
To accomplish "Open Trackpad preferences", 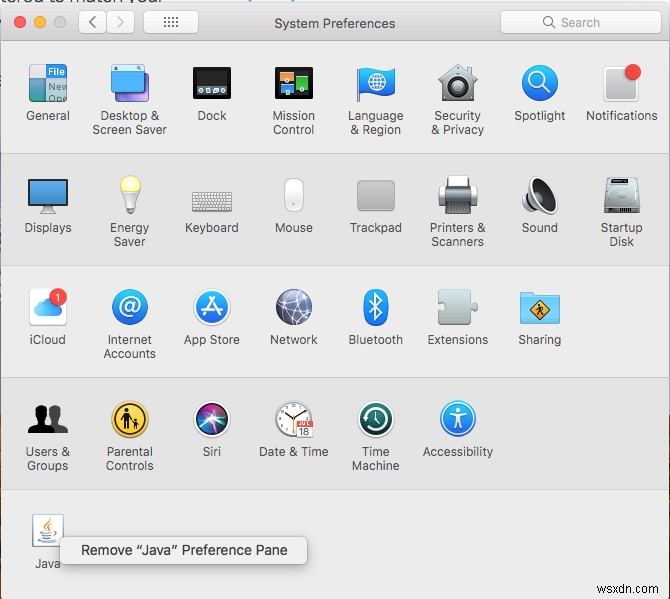I will pos(376,196).
